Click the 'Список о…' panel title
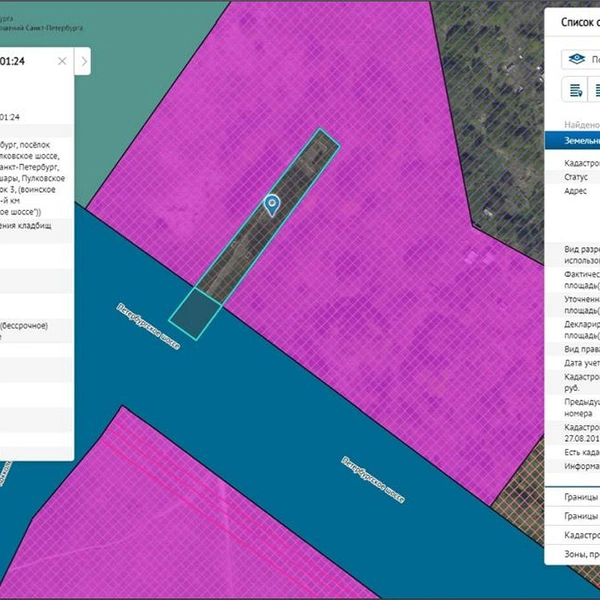The height and width of the screenshot is (600, 600). 580,22
